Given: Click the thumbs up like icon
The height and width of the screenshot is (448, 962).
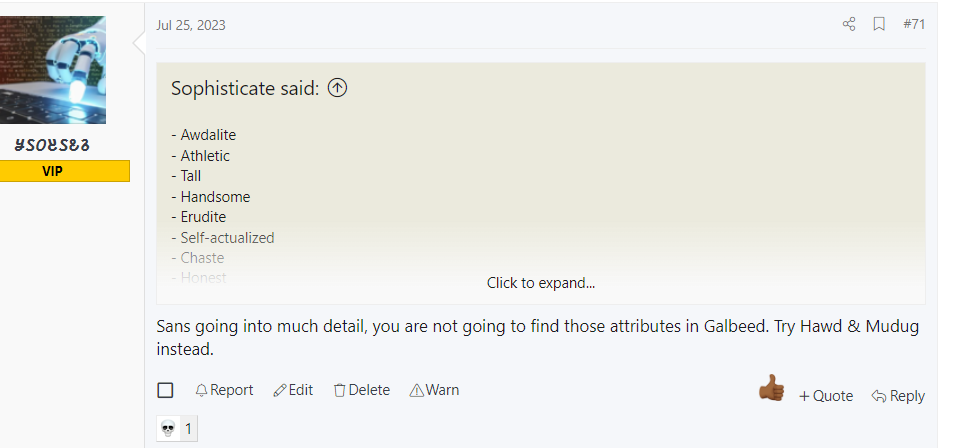Looking at the screenshot, I should (x=771, y=388).
